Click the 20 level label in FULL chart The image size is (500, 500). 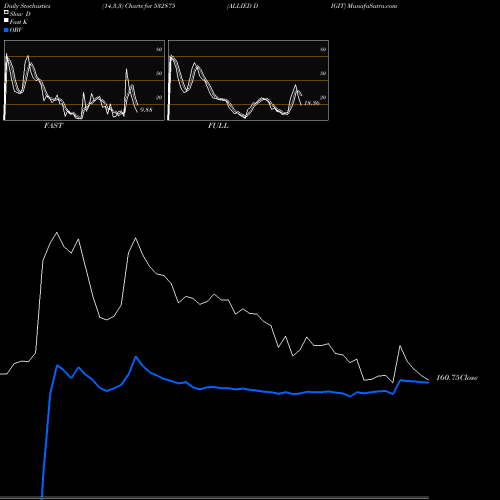pos(323,97)
